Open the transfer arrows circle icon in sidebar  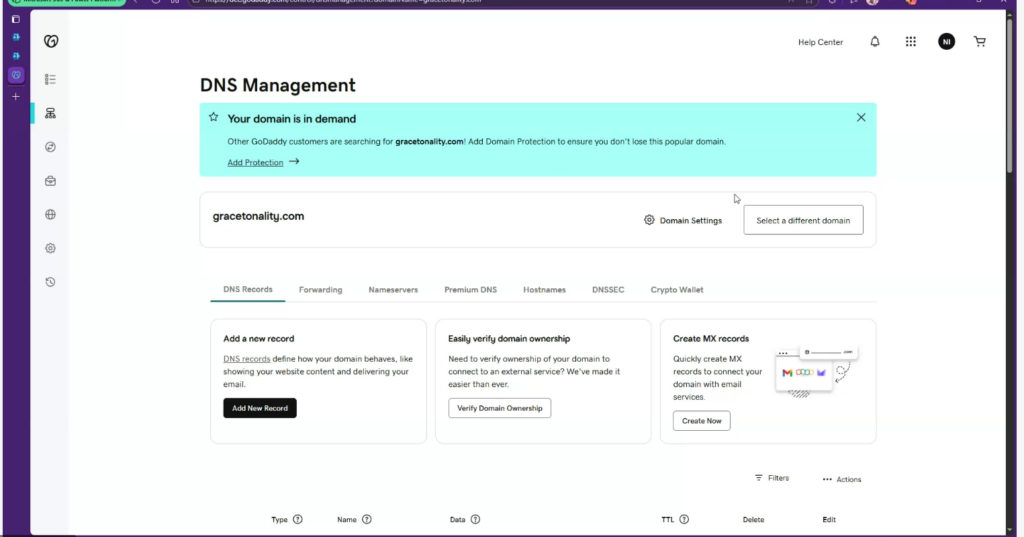tap(50, 147)
